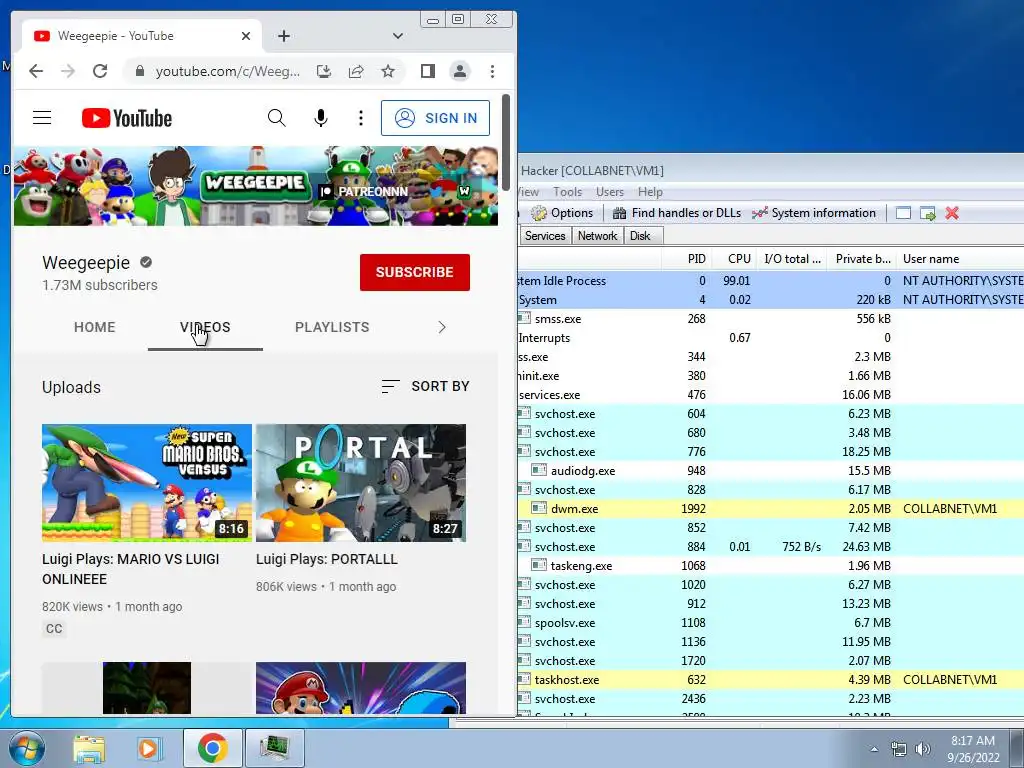Viewport: 1024px width, 768px height.
Task: Open Process Hacker Options
Action: coord(562,213)
